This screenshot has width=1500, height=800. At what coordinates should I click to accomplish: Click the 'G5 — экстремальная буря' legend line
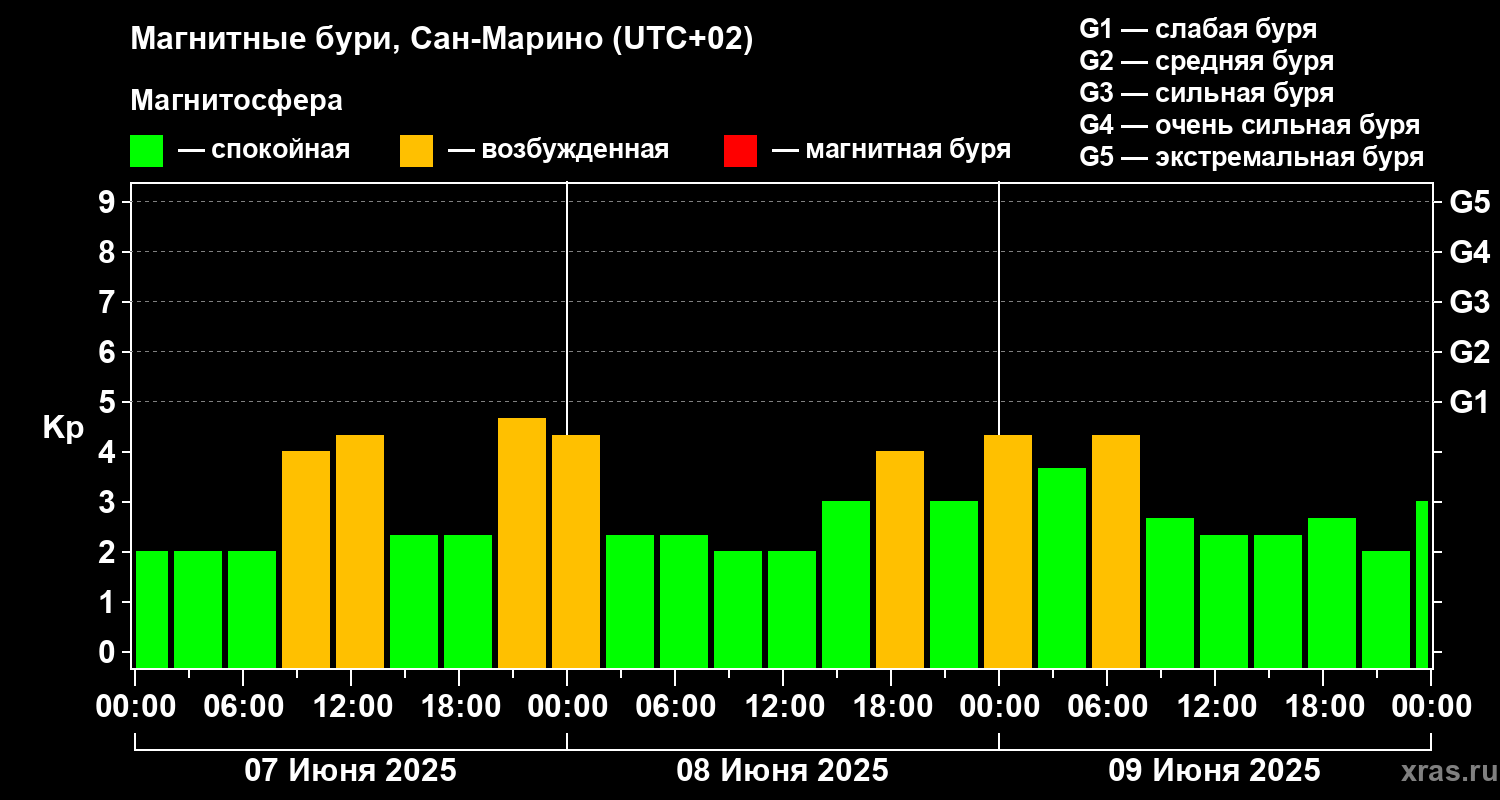point(1251,157)
